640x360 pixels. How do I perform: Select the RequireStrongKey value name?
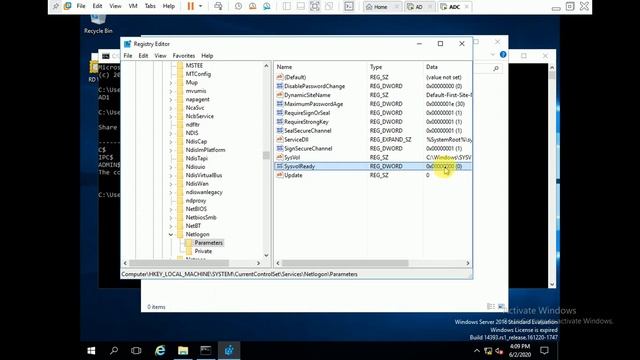click(x=306, y=122)
